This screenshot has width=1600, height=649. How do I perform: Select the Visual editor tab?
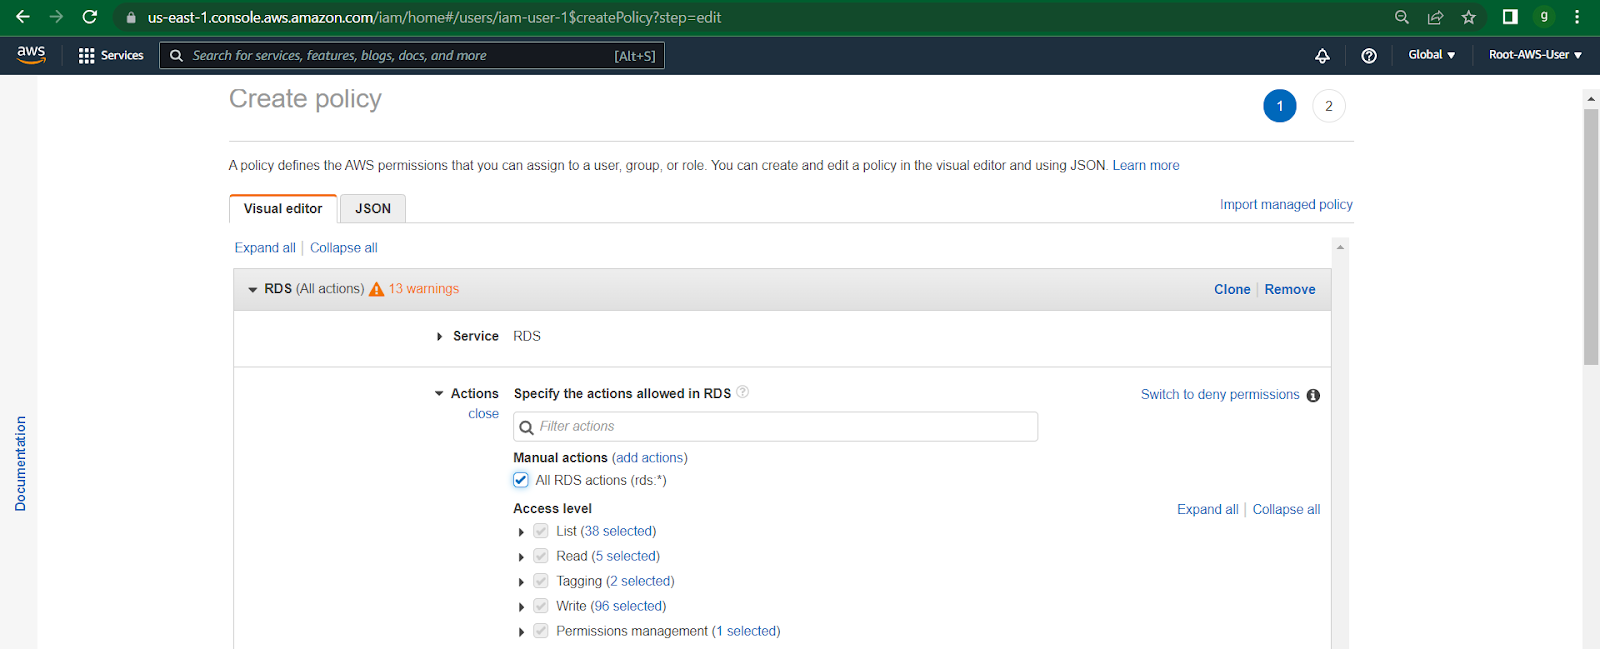click(x=283, y=208)
